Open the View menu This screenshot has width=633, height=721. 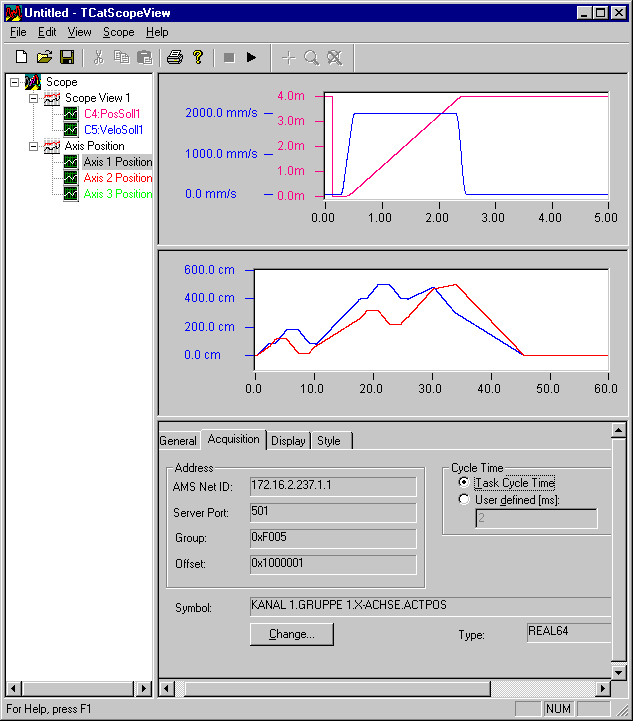point(80,32)
